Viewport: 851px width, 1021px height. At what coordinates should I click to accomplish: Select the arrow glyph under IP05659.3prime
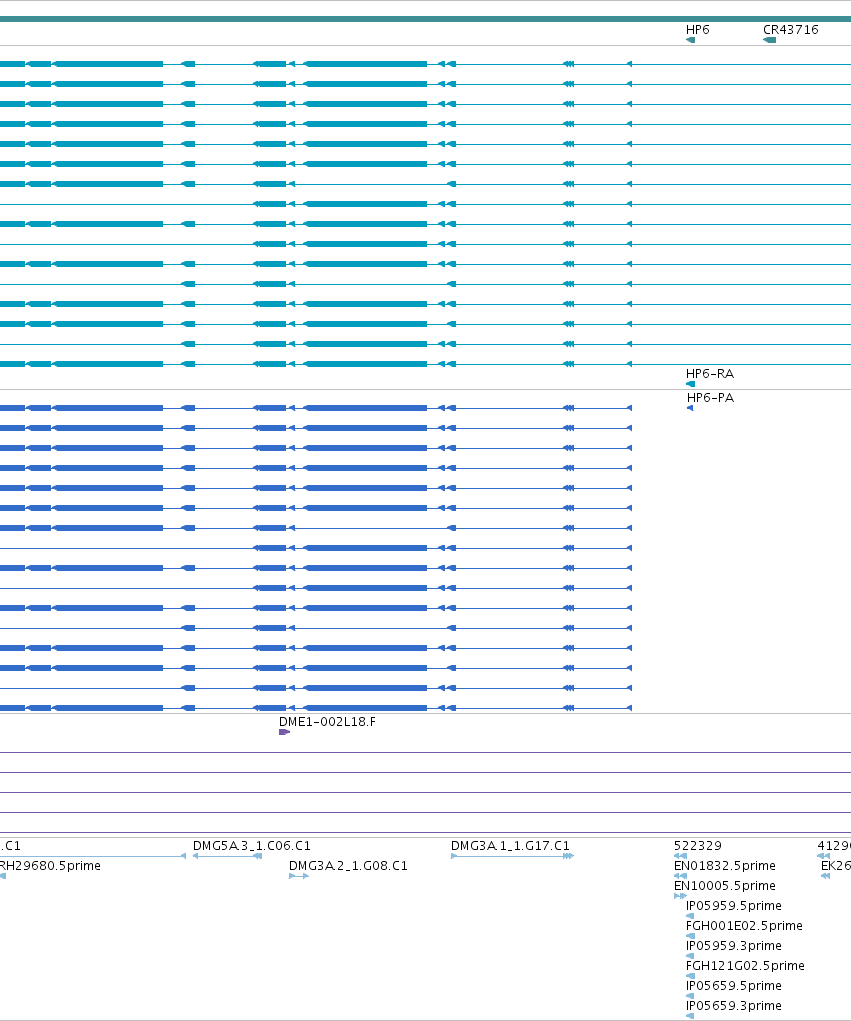[x=690, y=1016]
